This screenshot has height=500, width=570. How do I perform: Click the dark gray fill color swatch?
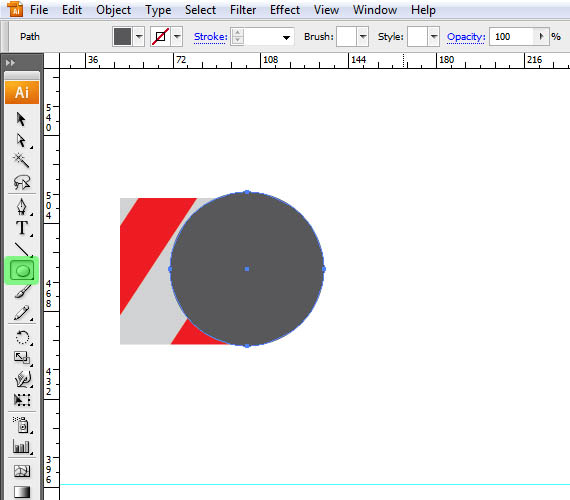pyautogui.click(x=123, y=36)
